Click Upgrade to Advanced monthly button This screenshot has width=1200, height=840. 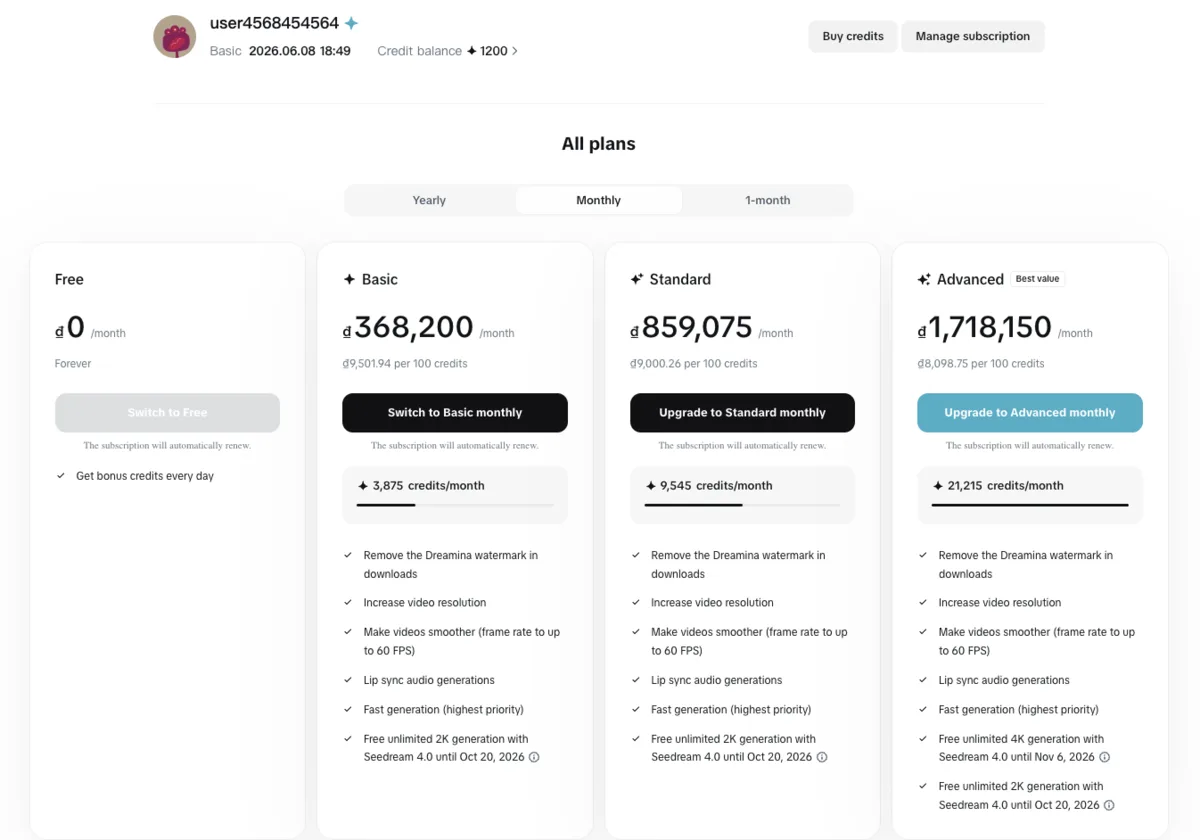coord(1030,412)
